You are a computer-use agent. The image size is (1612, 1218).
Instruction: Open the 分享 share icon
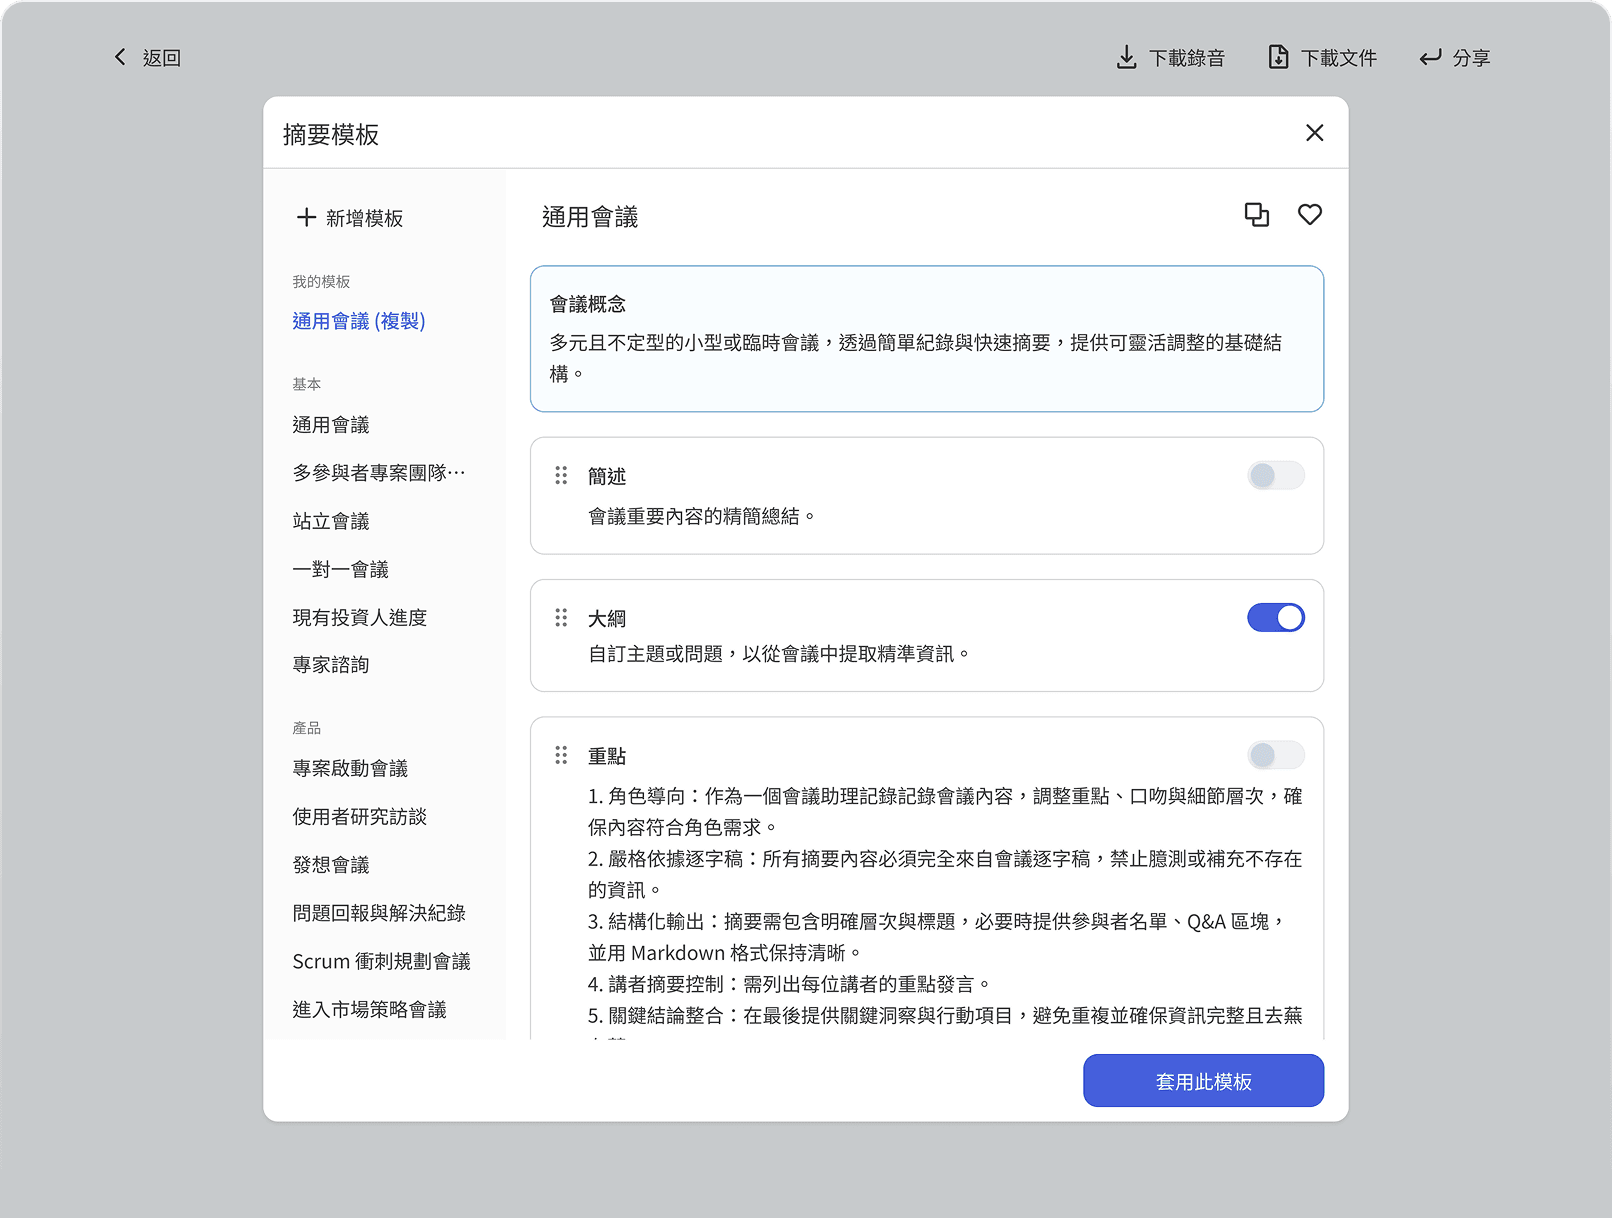(x=1430, y=57)
